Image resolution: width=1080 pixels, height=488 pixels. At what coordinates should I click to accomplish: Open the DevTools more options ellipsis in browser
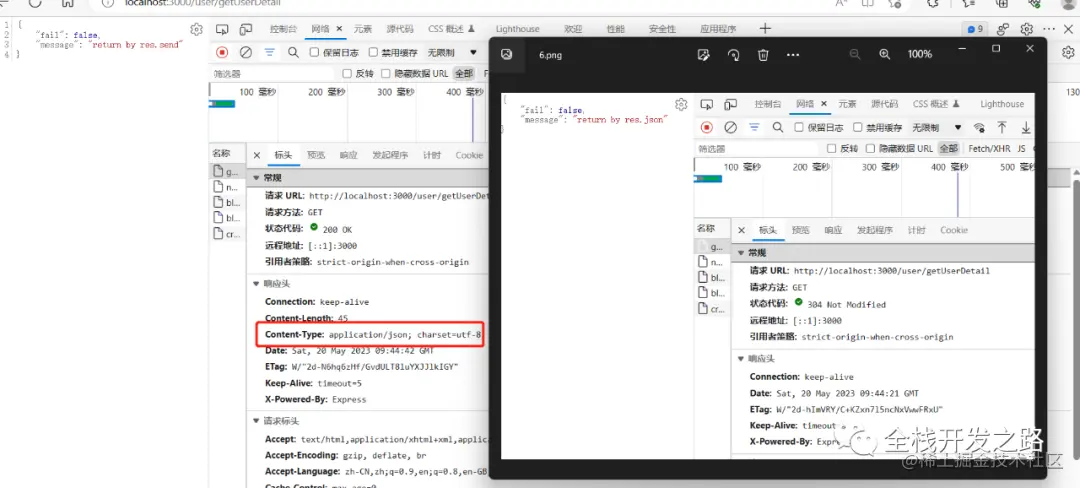click(1049, 29)
